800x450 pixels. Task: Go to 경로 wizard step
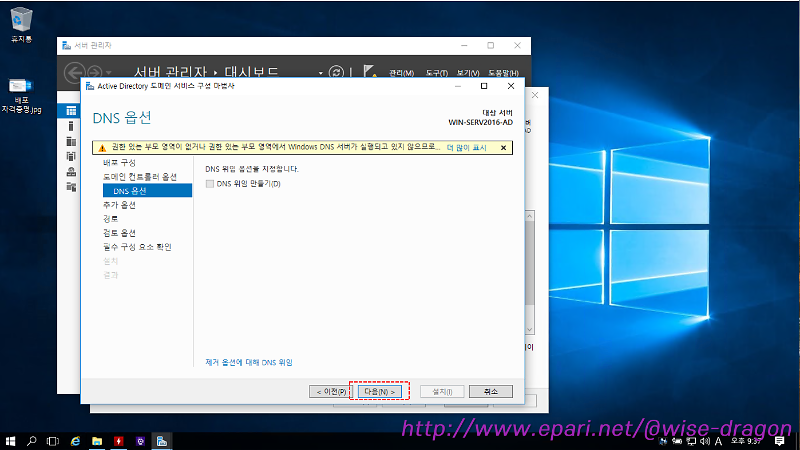coord(111,218)
